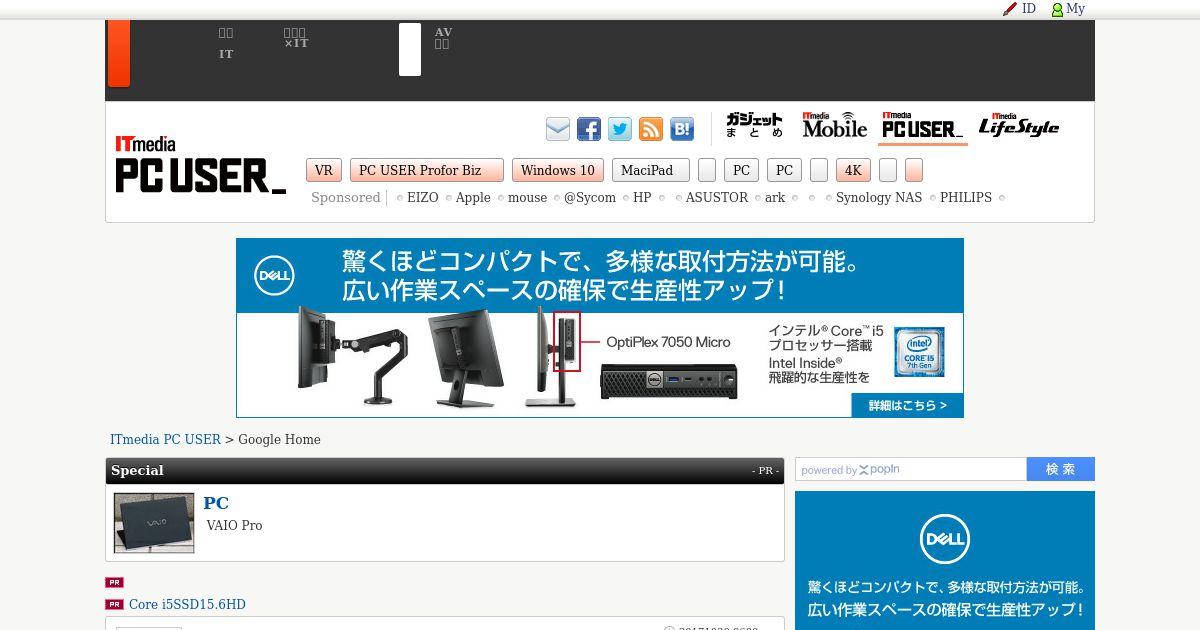
Task: Switch to the ITmedia LifeStyle logo tab
Action: pyautogui.click(x=1018, y=125)
